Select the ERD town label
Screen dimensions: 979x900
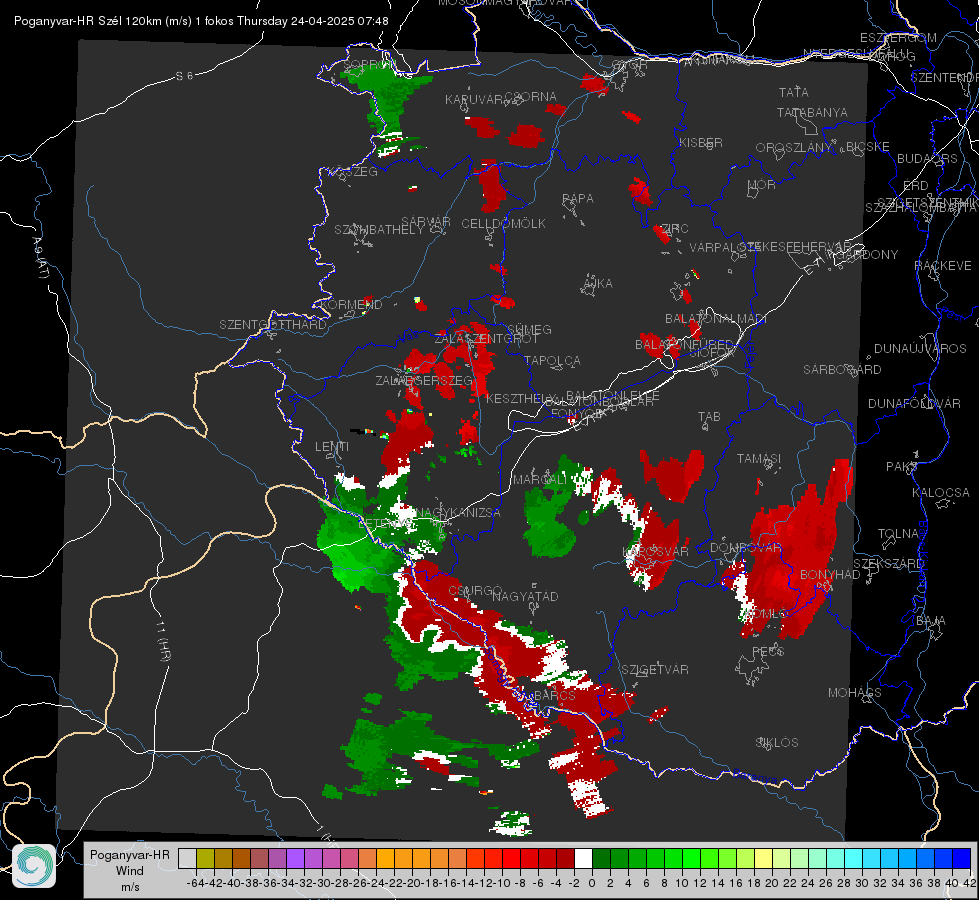point(915,185)
